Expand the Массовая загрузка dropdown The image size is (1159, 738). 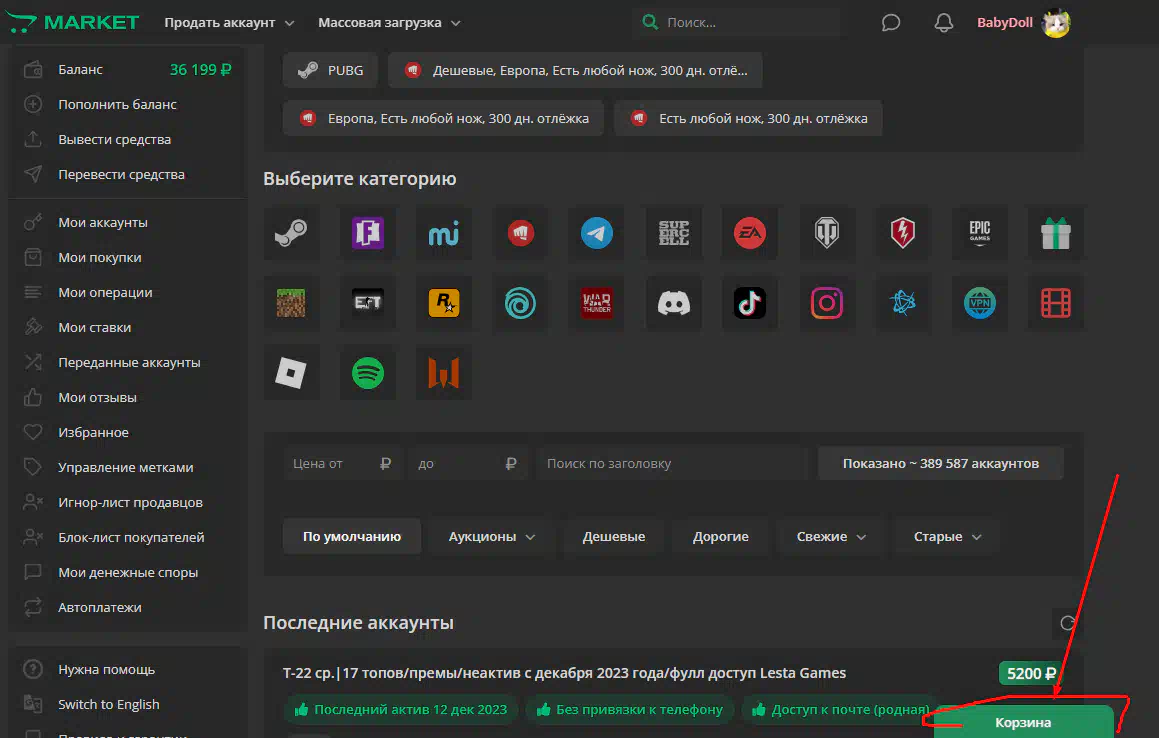[390, 23]
